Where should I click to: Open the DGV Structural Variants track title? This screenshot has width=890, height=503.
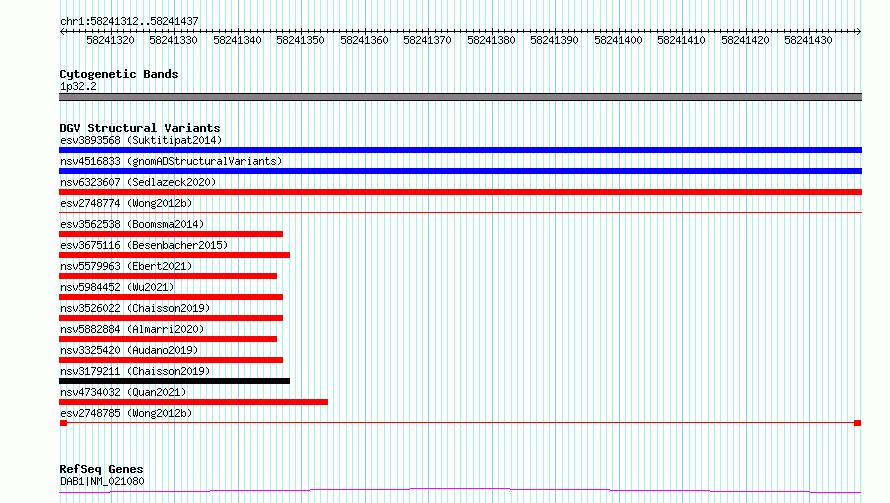point(140,128)
